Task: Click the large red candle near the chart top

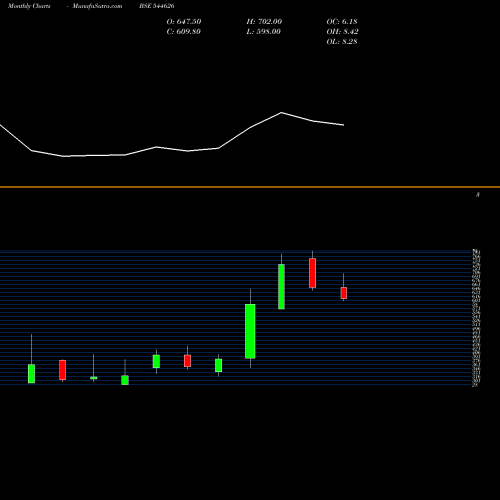Action: (x=312, y=273)
